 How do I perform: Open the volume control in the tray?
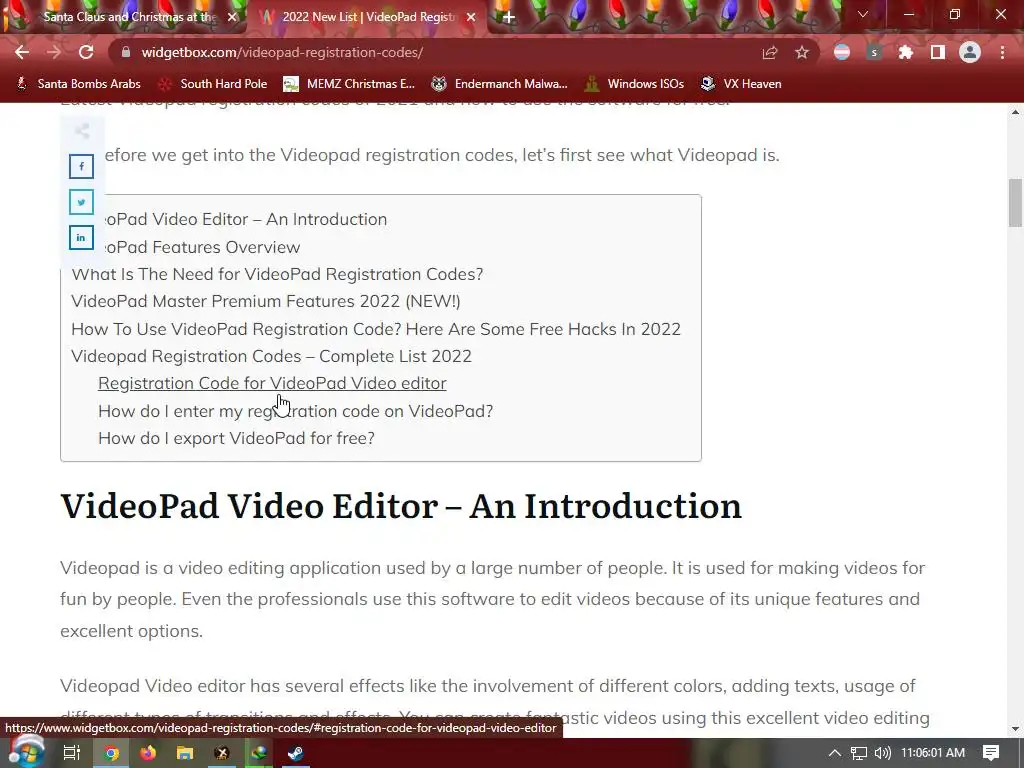coord(882,753)
